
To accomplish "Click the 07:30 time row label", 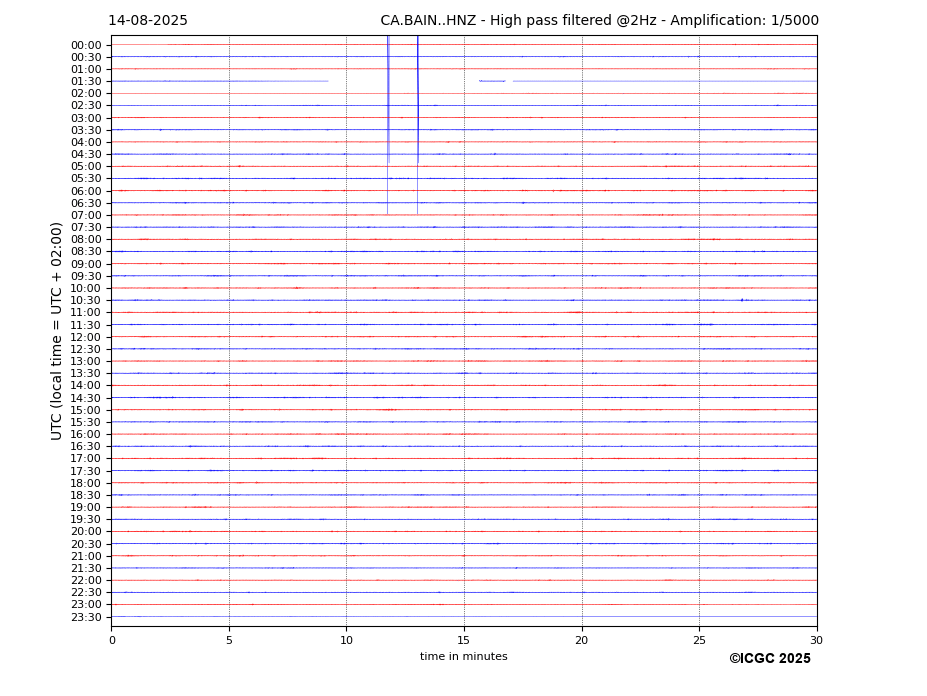I will coord(86,228).
